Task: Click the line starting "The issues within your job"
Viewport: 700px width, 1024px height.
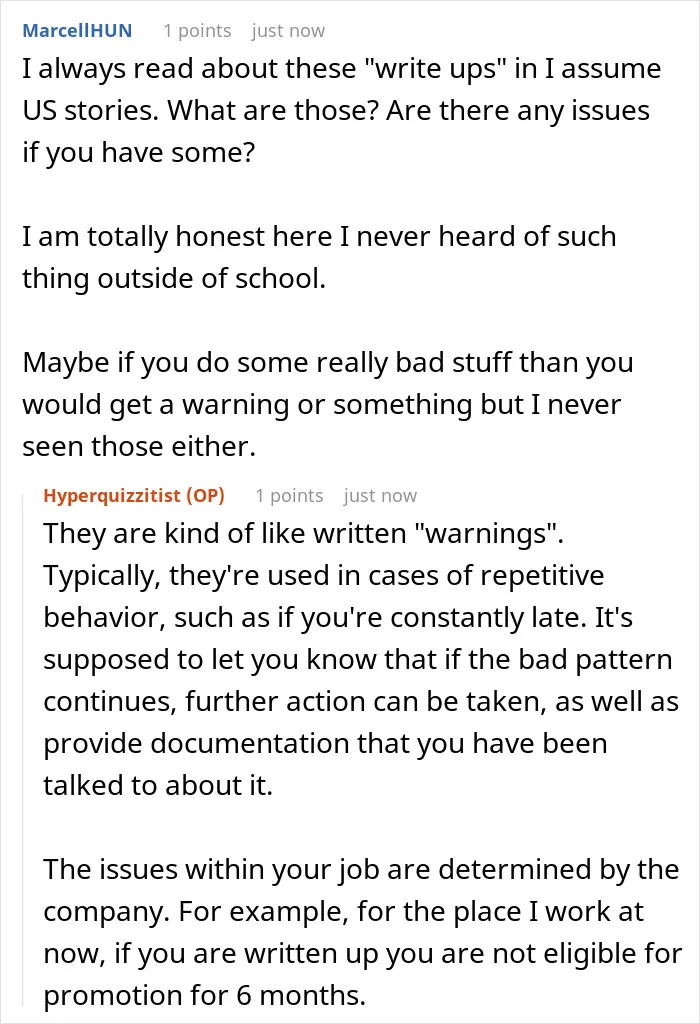Action: coord(361,870)
